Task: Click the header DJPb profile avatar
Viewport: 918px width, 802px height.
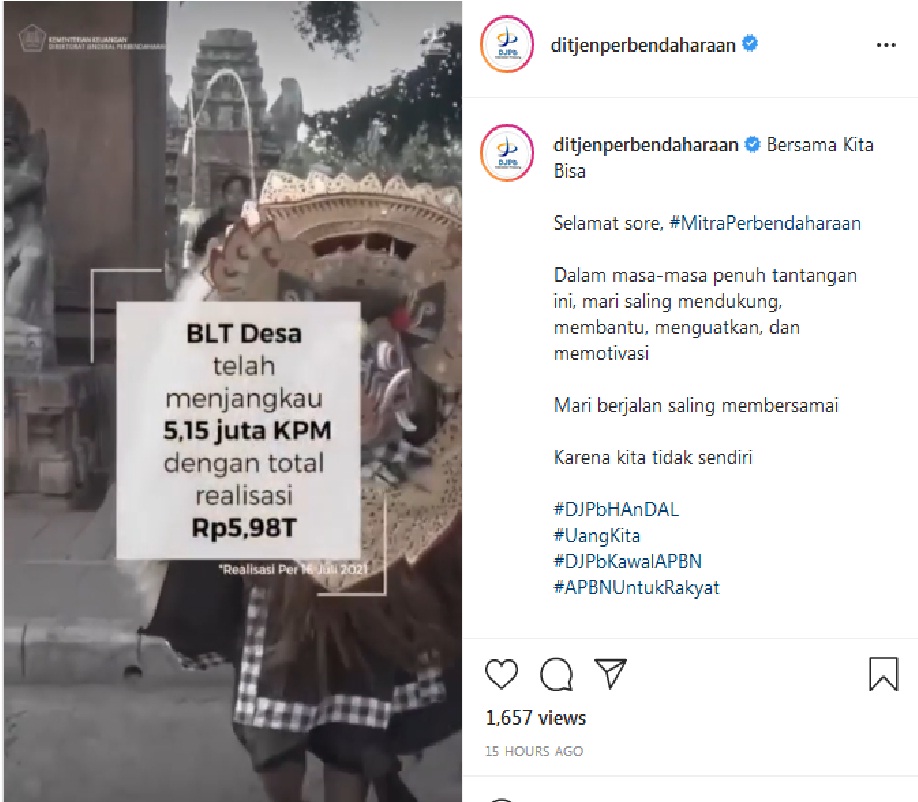Action: coord(507,45)
